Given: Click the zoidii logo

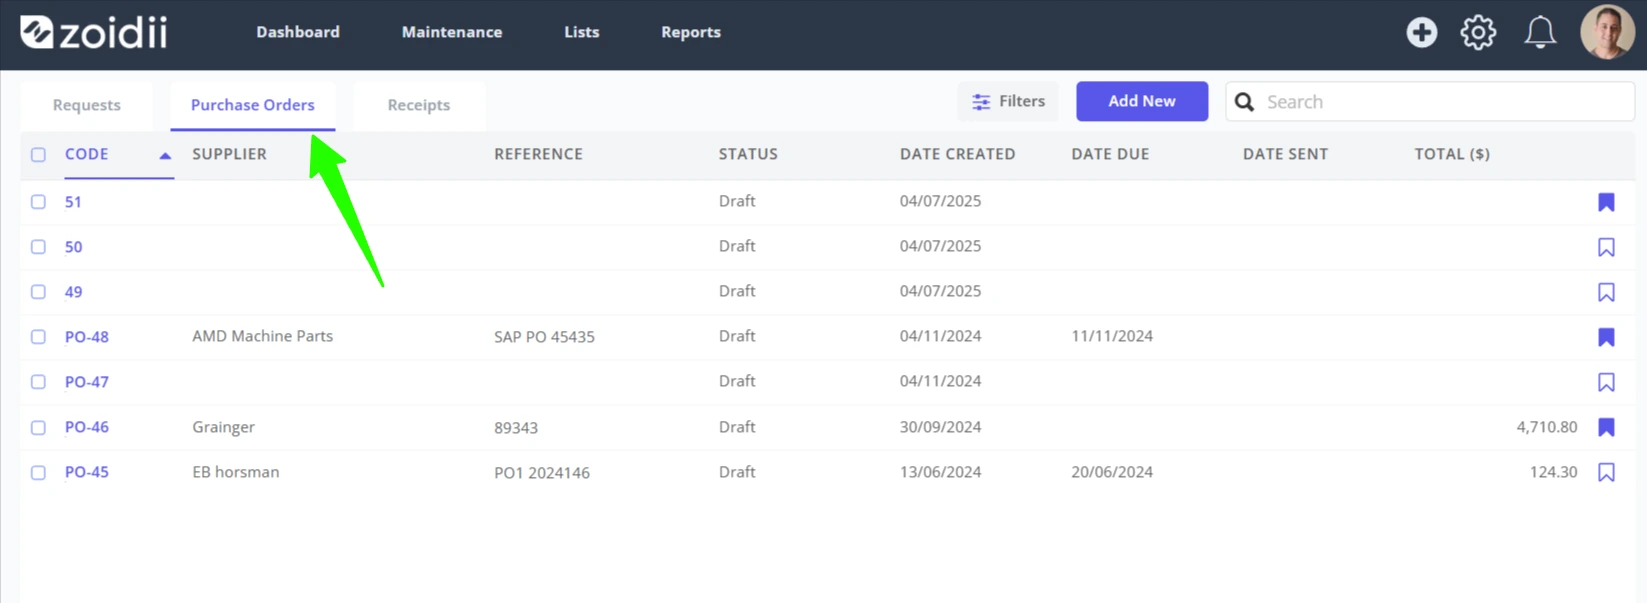Looking at the screenshot, I should [94, 32].
